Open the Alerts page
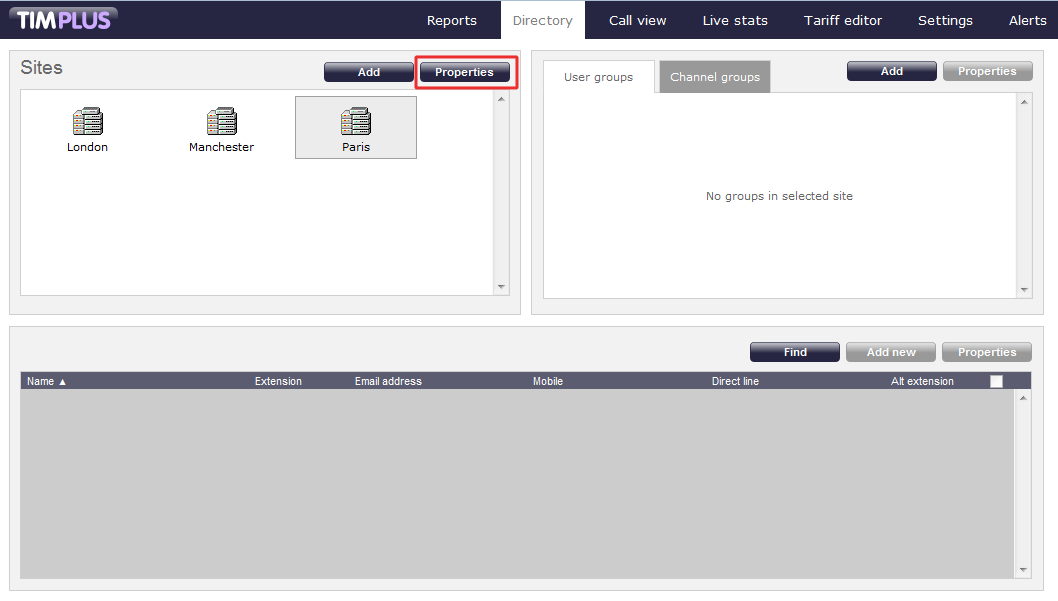 pyautogui.click(x=1027, y=20)
